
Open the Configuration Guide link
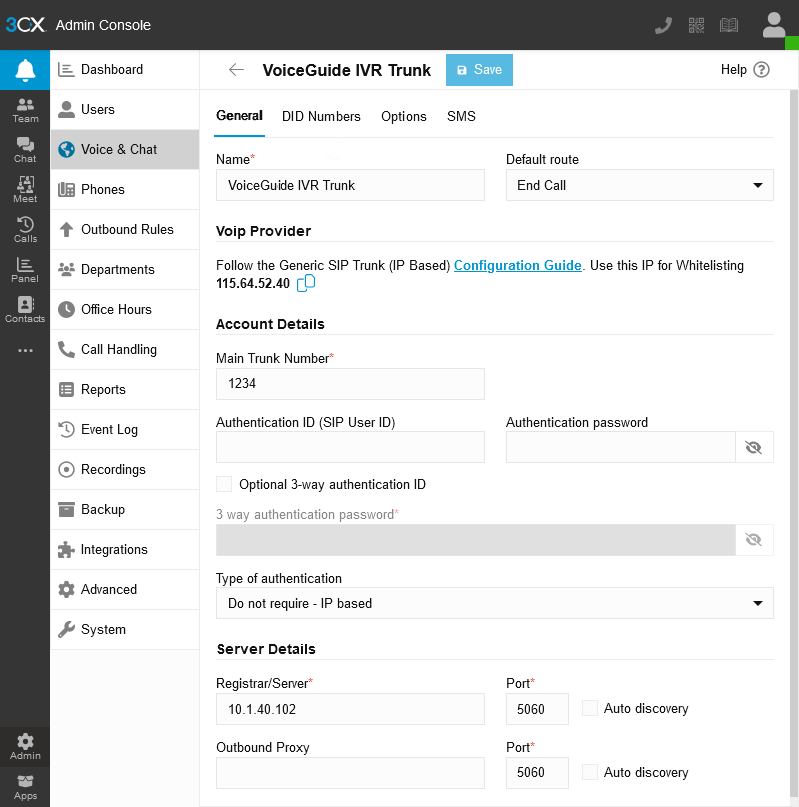[517, 266]
